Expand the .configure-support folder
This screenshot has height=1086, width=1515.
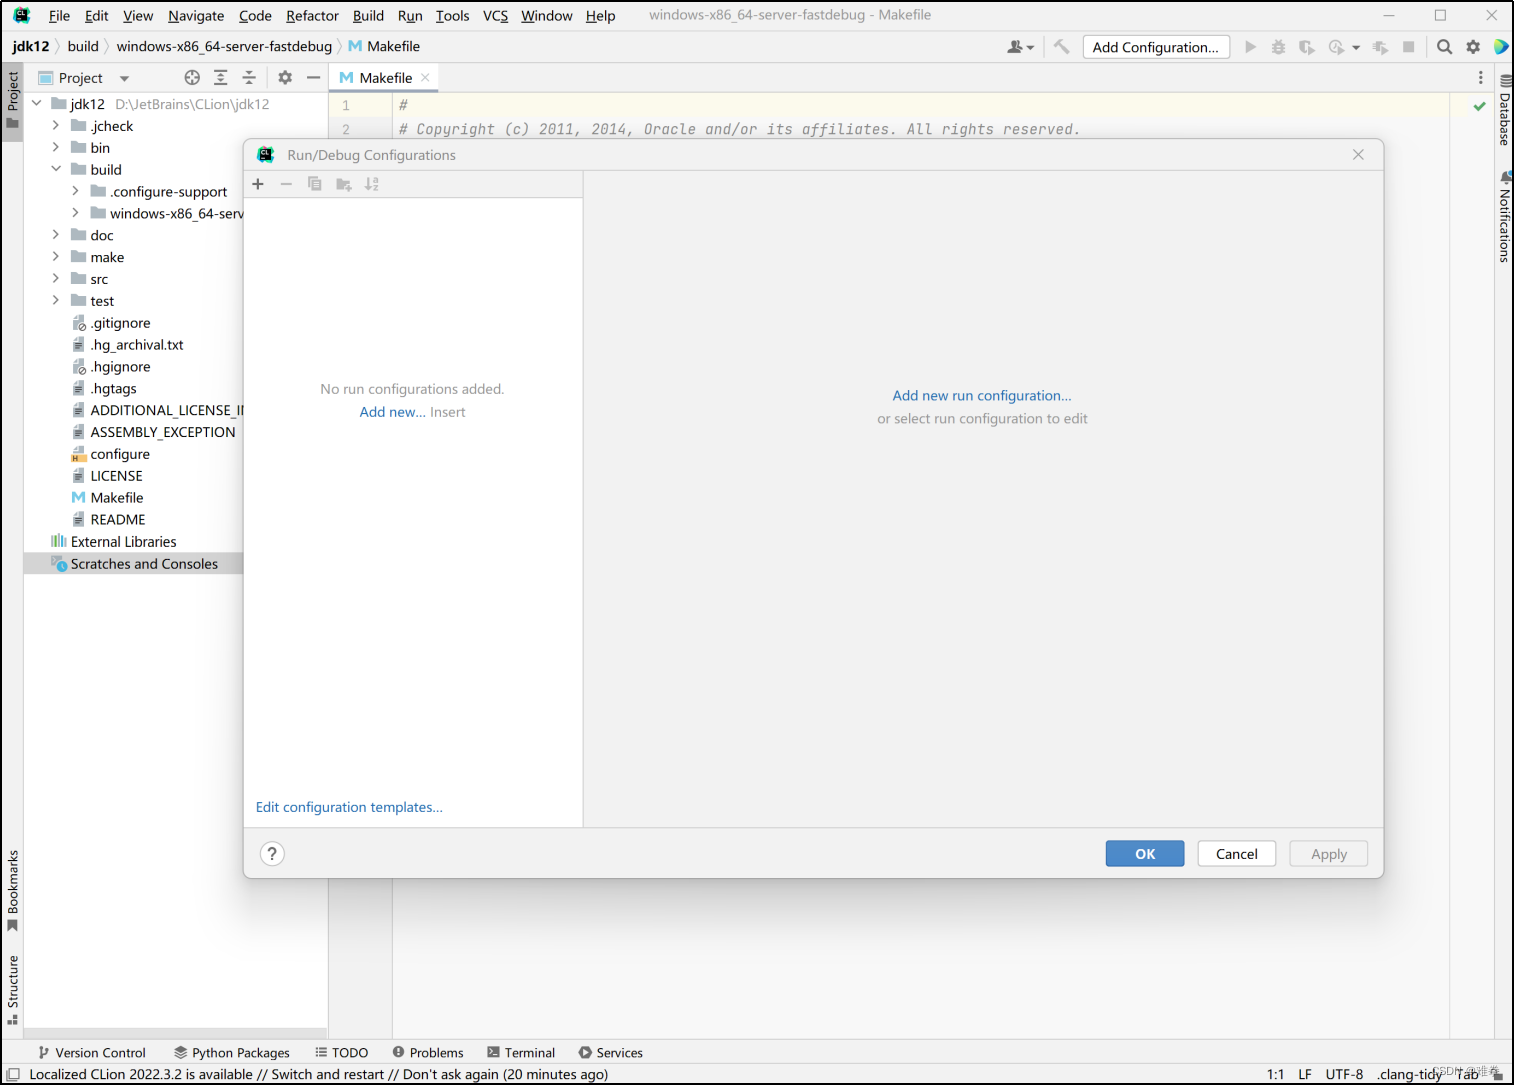[76, 192]
